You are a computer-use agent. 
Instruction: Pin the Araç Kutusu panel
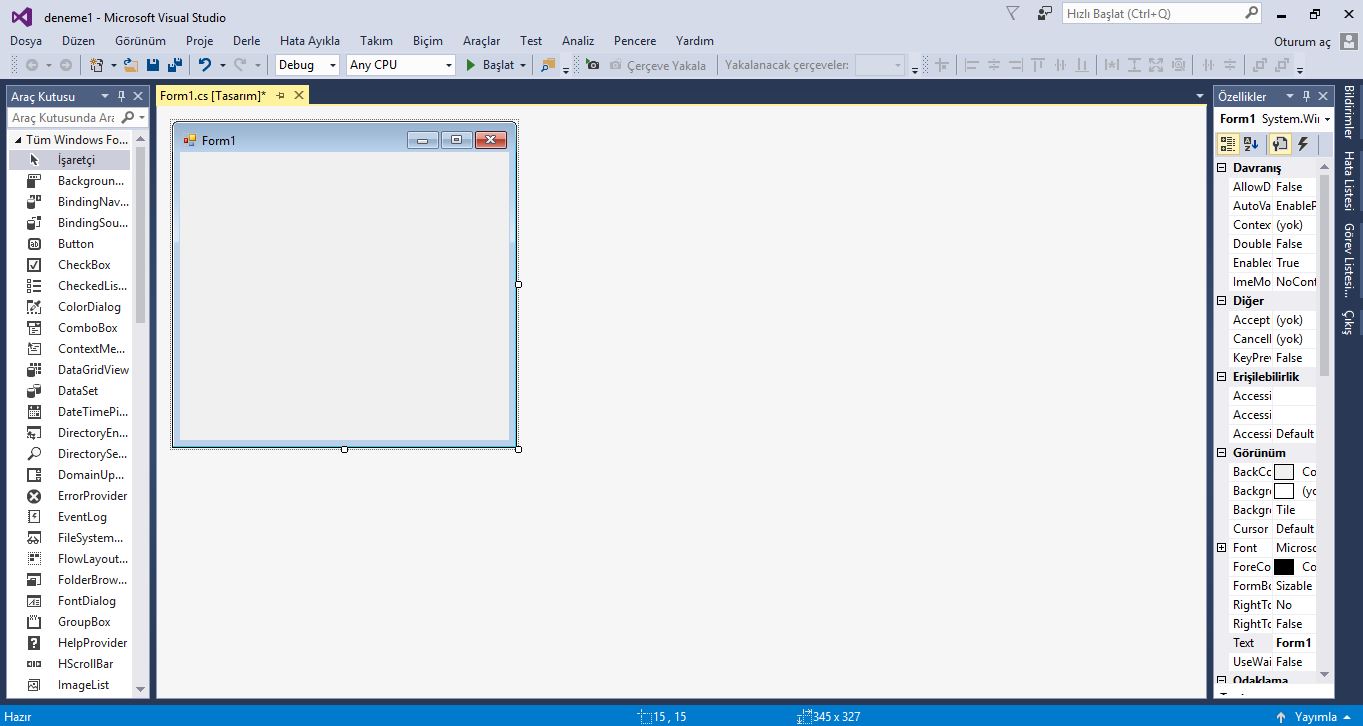121,96
